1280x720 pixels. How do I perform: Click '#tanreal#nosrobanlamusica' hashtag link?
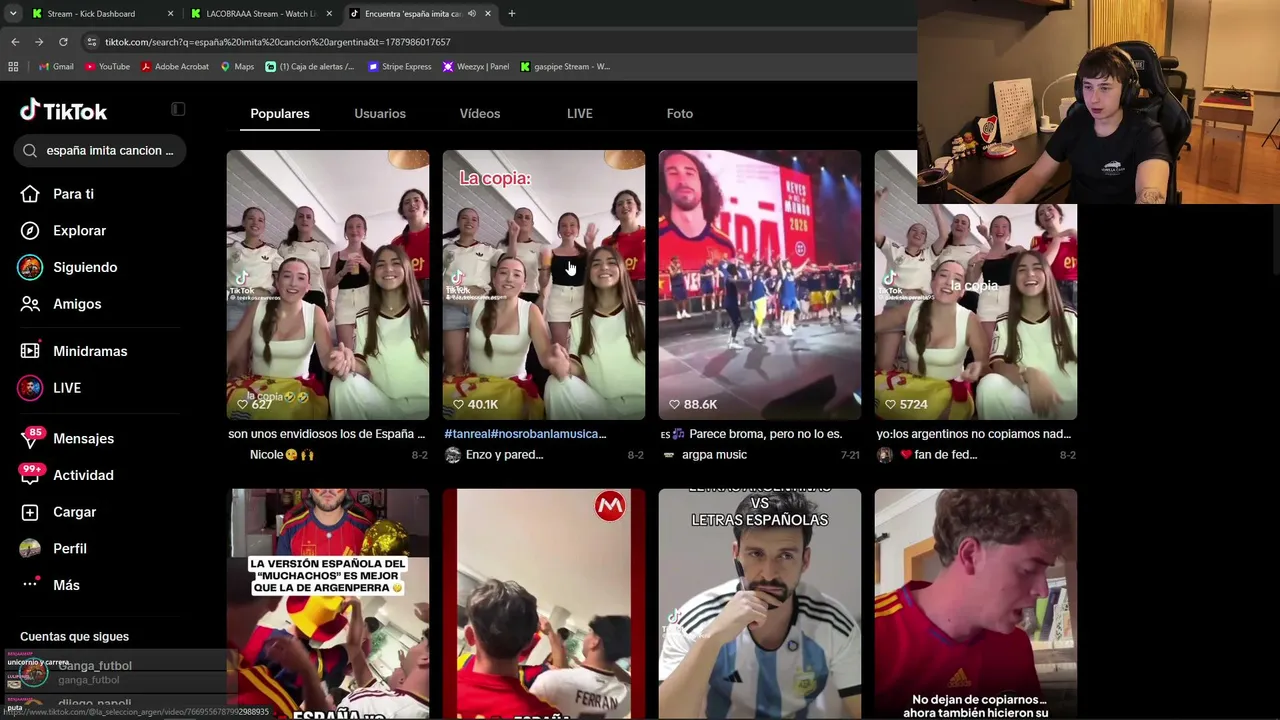pyautogui.click(x=525, y=434)
